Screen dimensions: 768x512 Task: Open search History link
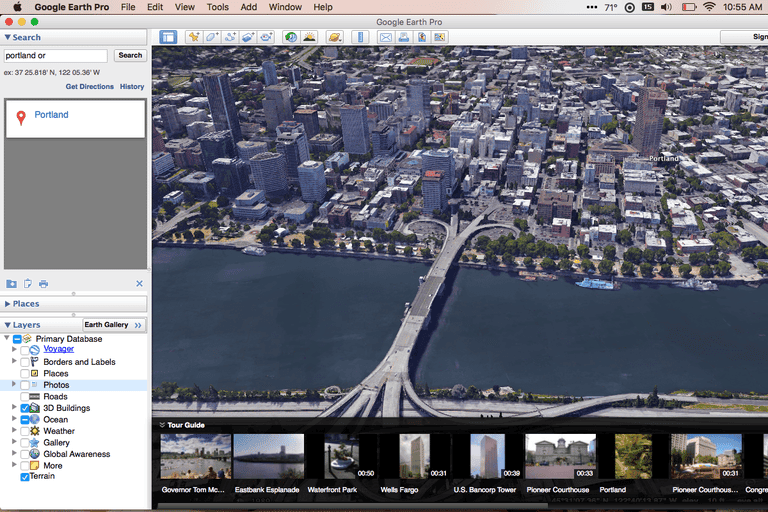pyautogui.click(x=132, y=86)
